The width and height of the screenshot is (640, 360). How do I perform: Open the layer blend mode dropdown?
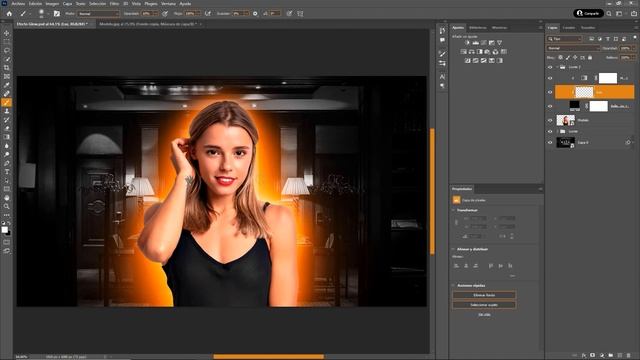[573, 48]
